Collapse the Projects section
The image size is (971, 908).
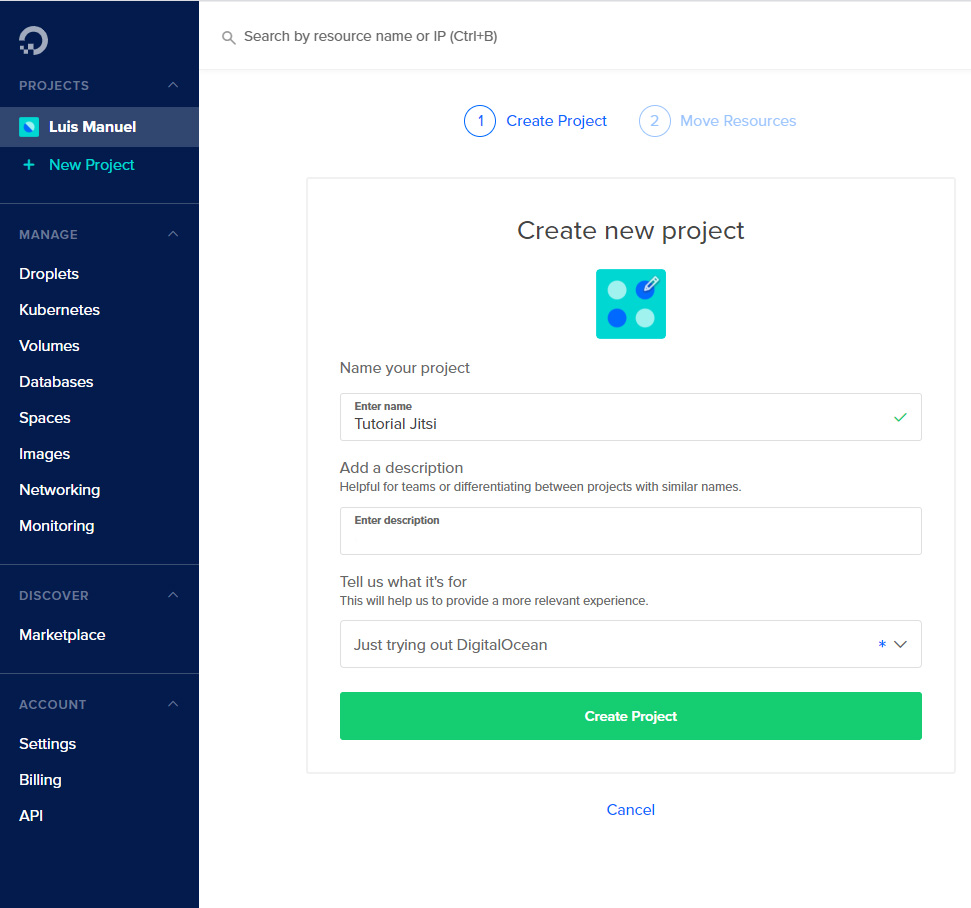coord(173,85)
